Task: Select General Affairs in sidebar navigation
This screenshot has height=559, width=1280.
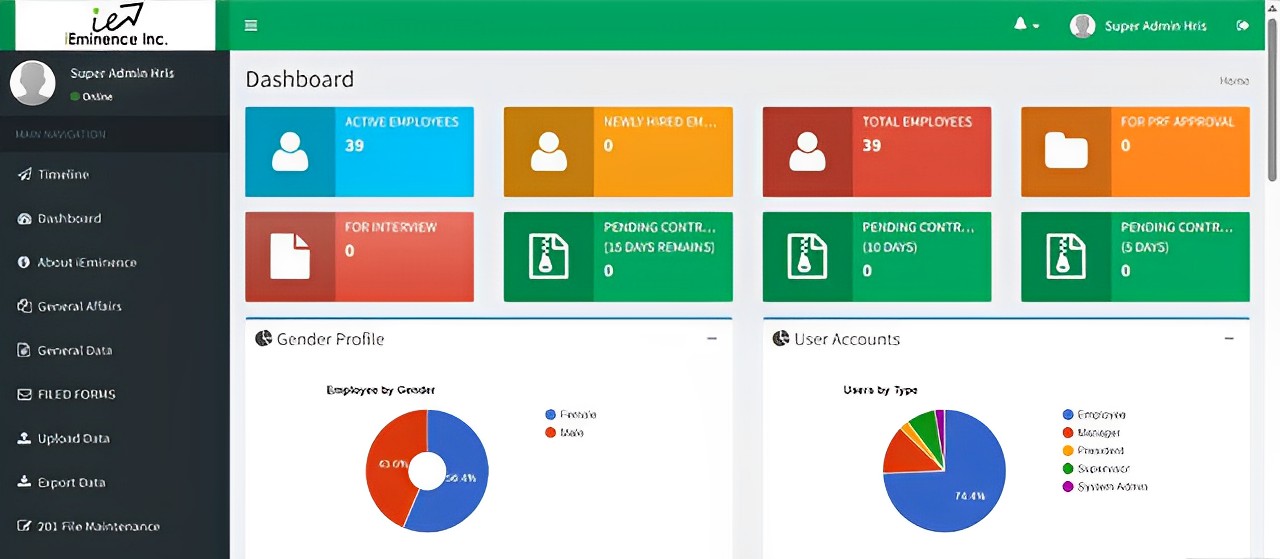Action: pyautogui.click(x=79, y=306)
